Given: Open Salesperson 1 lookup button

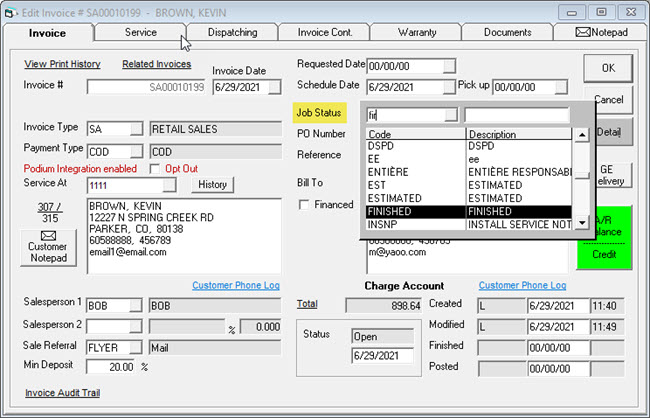Looking at the screenshot, I should pyautogui.click(x=136, y=306).
